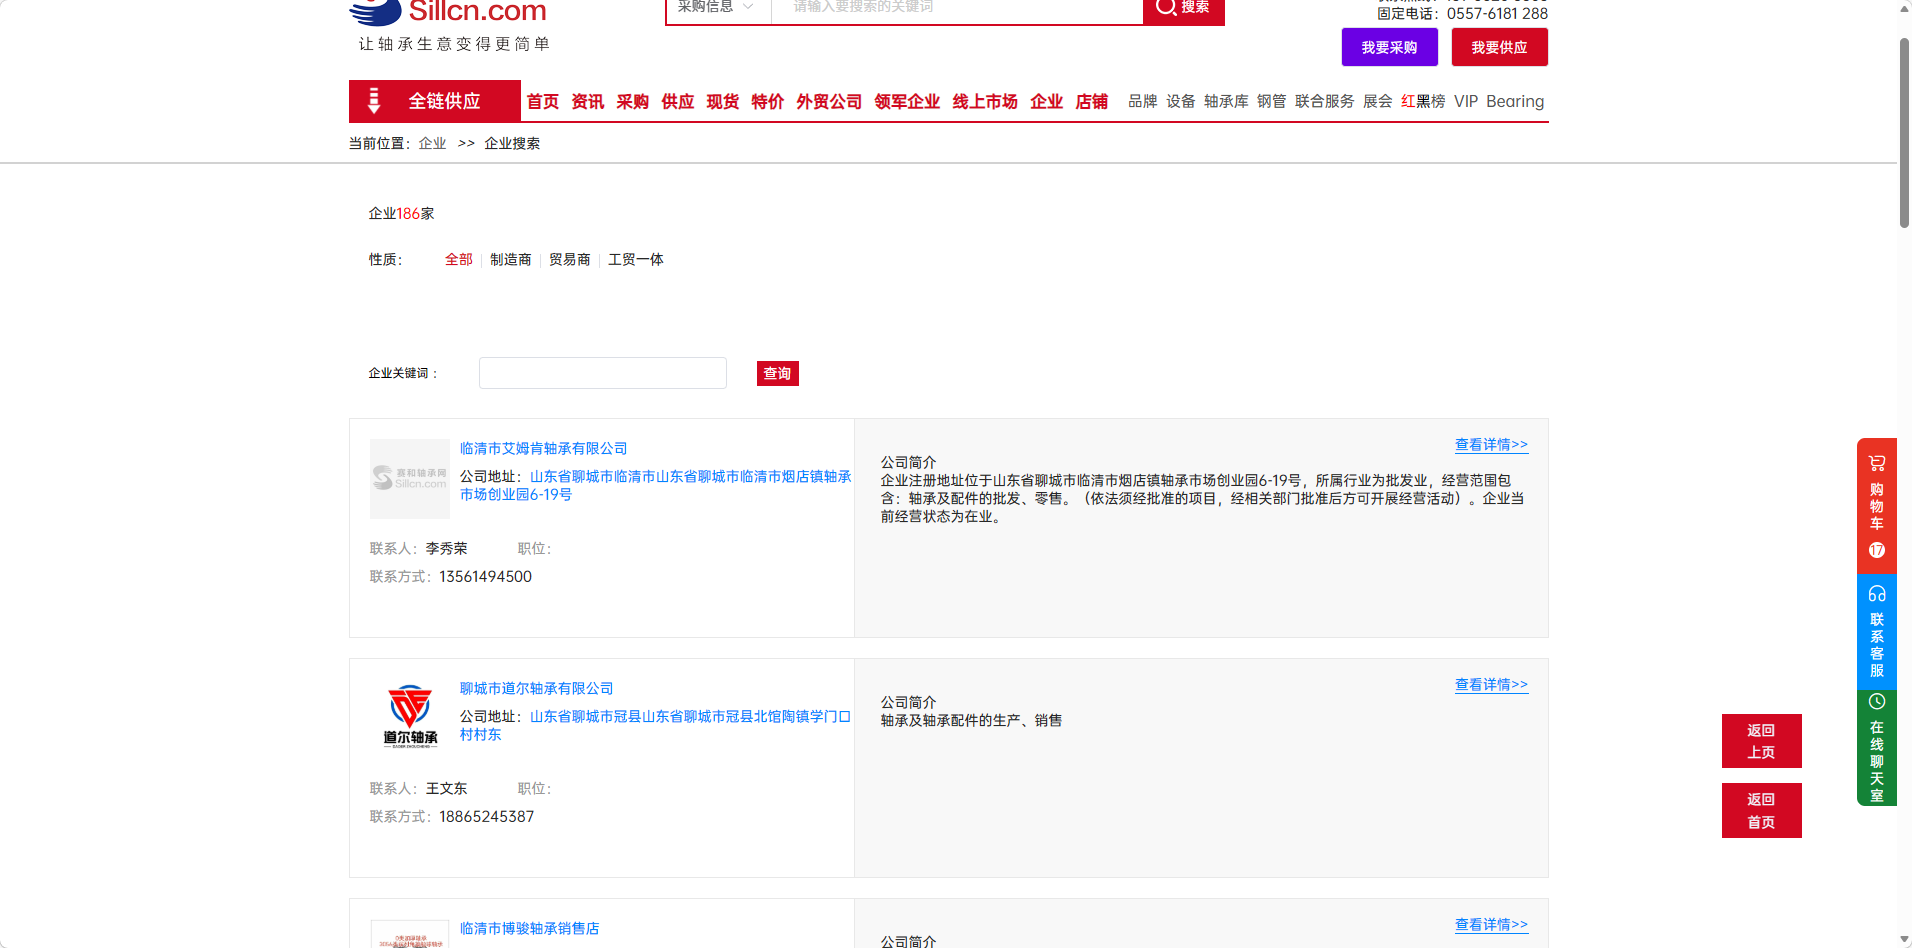Expand the 采购信息 search type dropdown
Image resolution: width=1912 pixels, height=948 pixels.
click(x=717, y=8)
